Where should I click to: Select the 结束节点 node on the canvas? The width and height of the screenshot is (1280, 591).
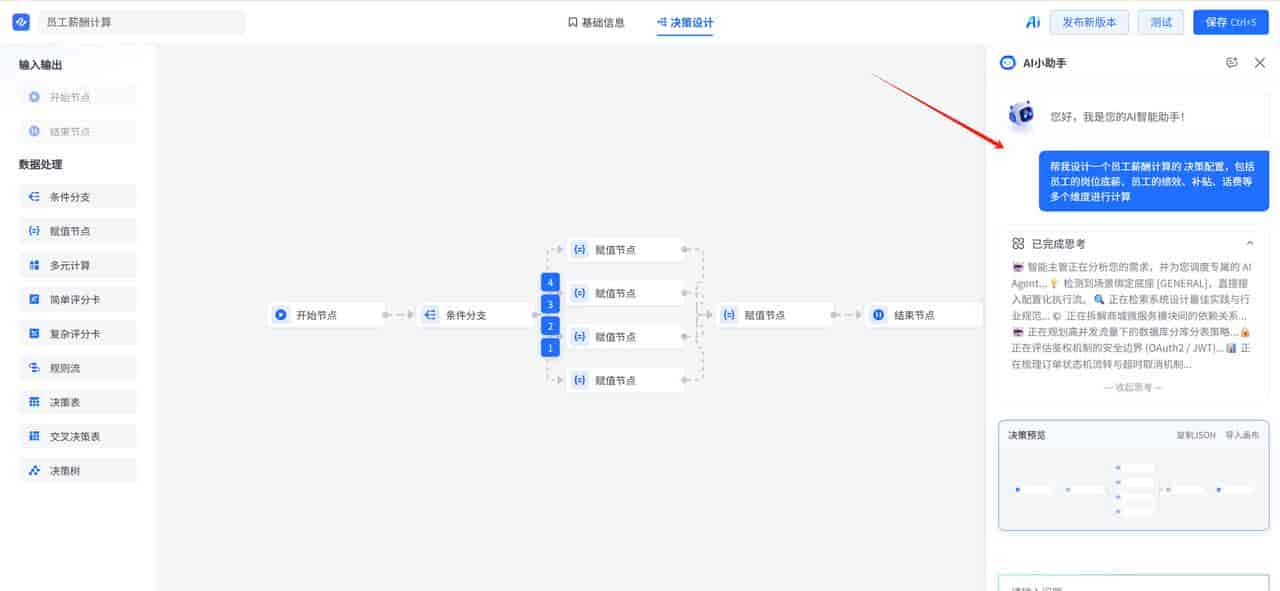[924, 315]
